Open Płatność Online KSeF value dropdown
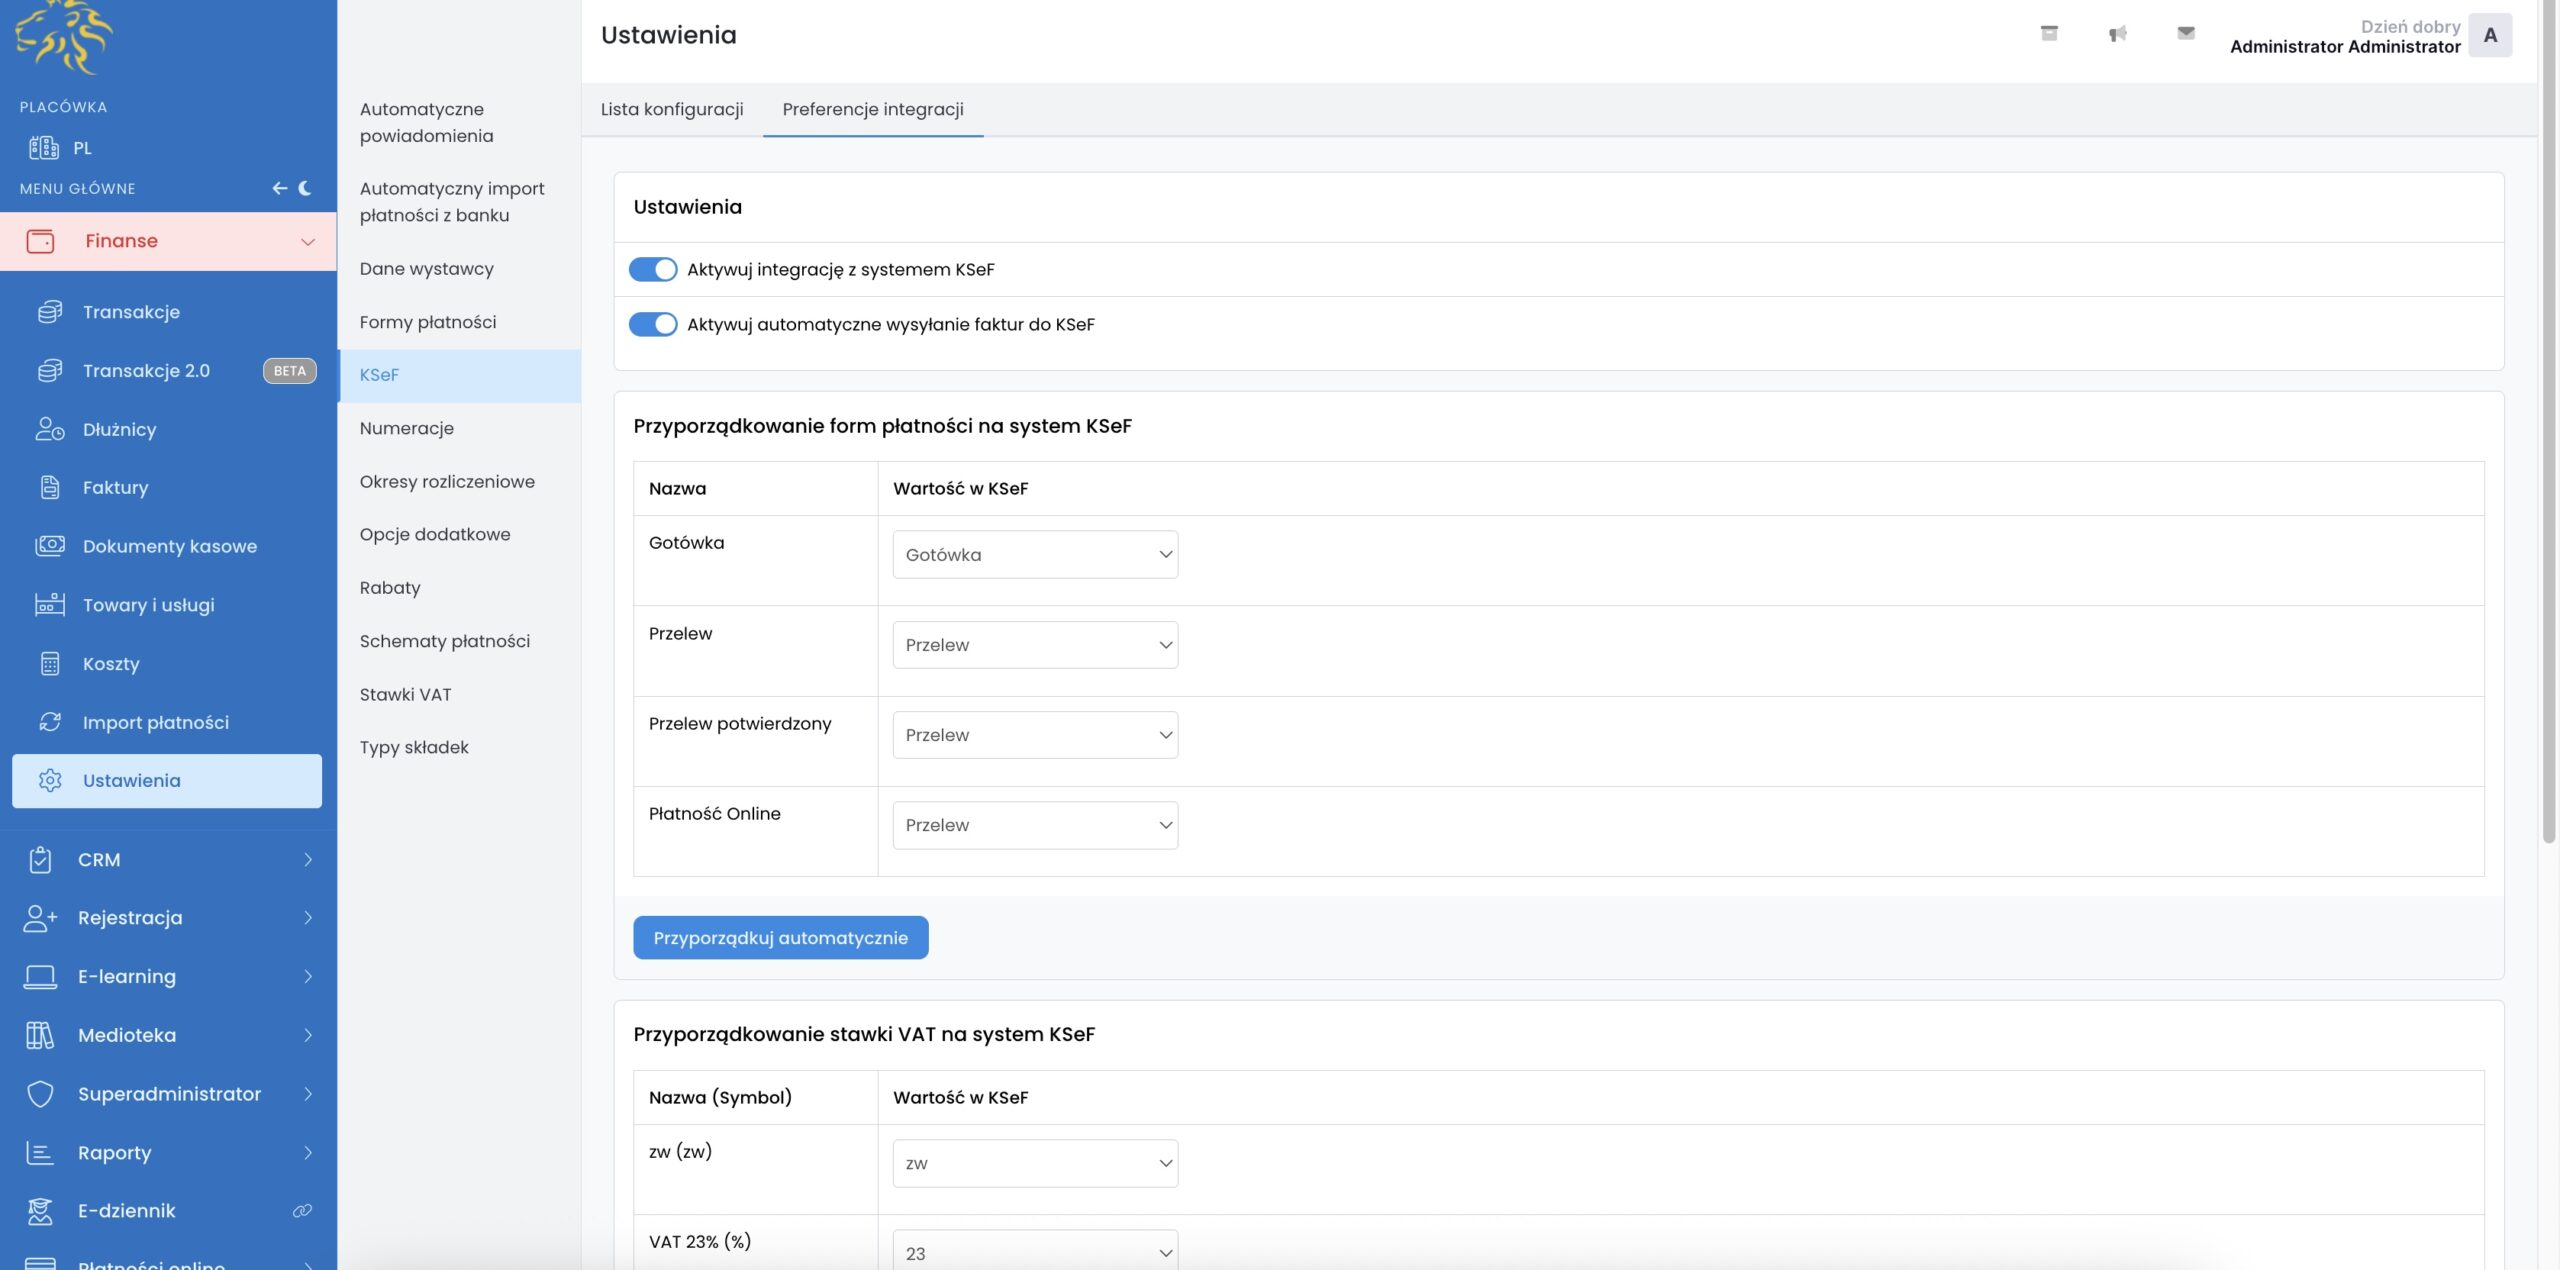Screen dimensions: 2560x1270 tap(1035, 825)
